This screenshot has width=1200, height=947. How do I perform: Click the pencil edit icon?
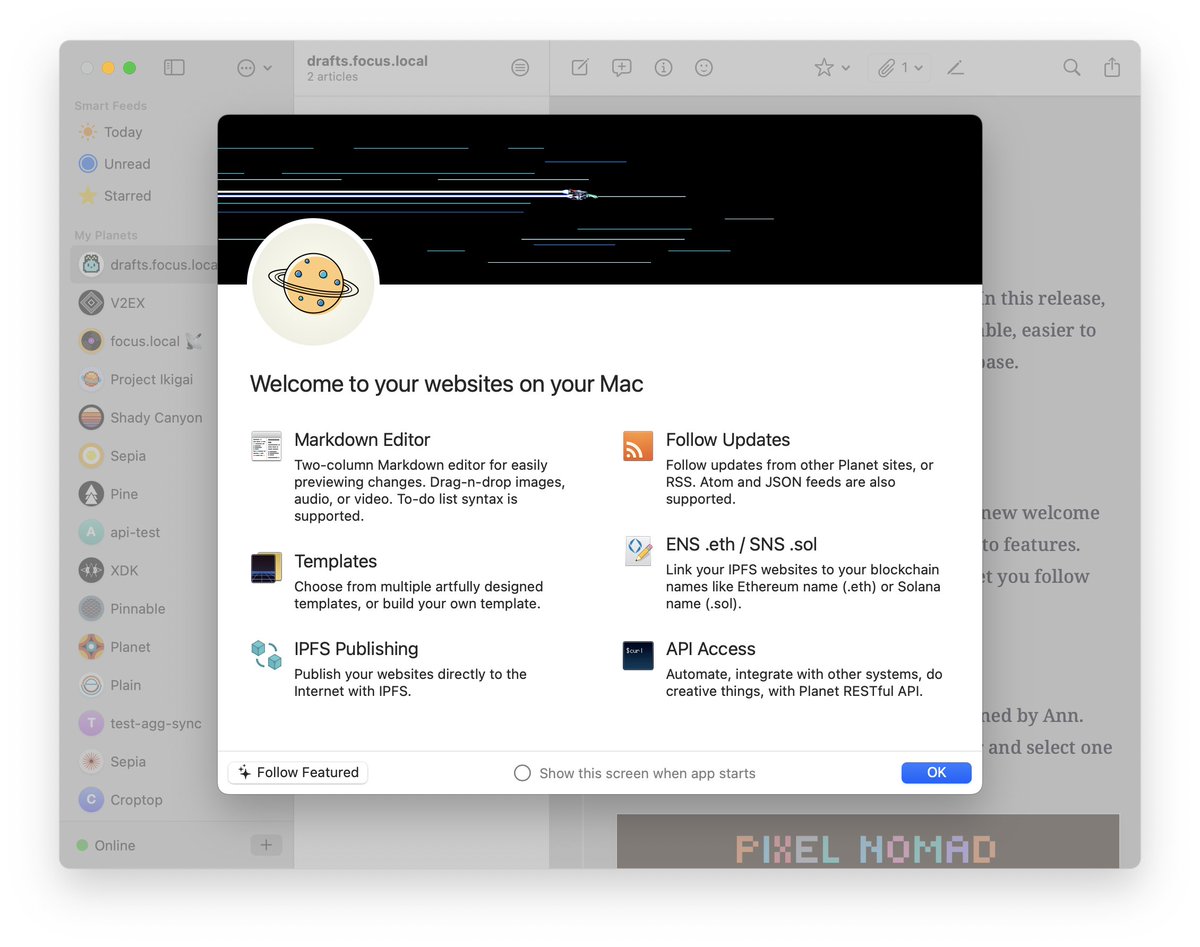[956, 68]
